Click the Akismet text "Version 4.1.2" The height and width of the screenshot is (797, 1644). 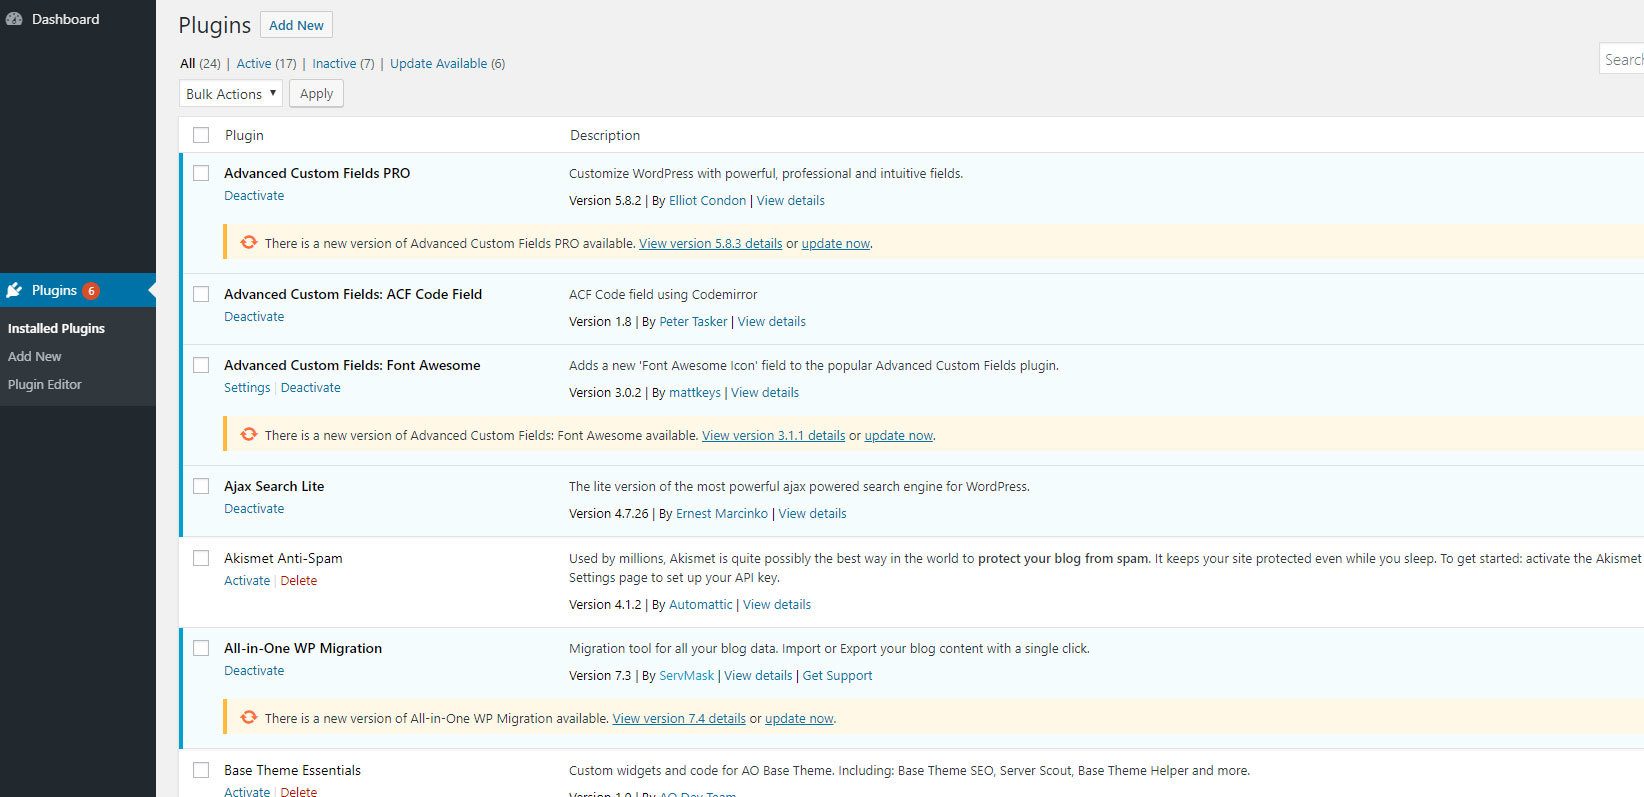[607, 605]
